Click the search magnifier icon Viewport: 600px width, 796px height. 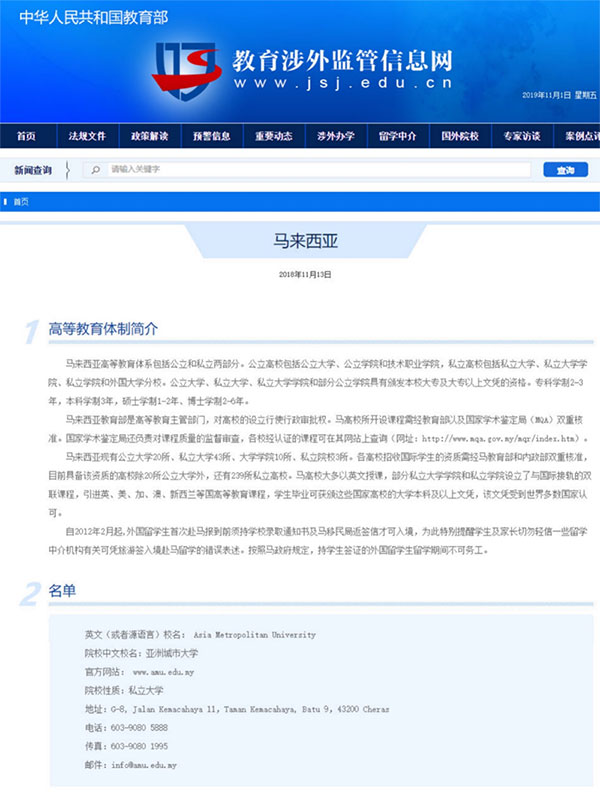95,170
